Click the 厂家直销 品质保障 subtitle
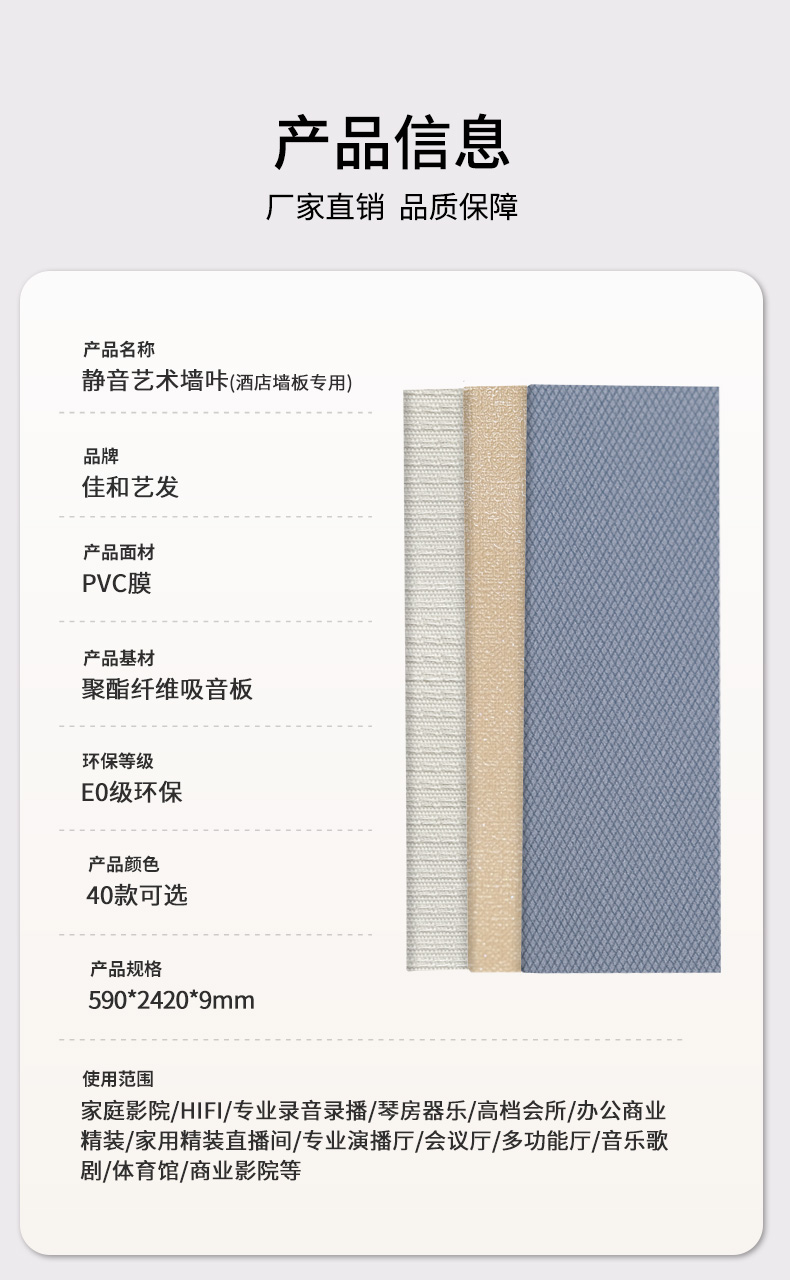The image size is (790, 1280). click(x=392, y=207)
